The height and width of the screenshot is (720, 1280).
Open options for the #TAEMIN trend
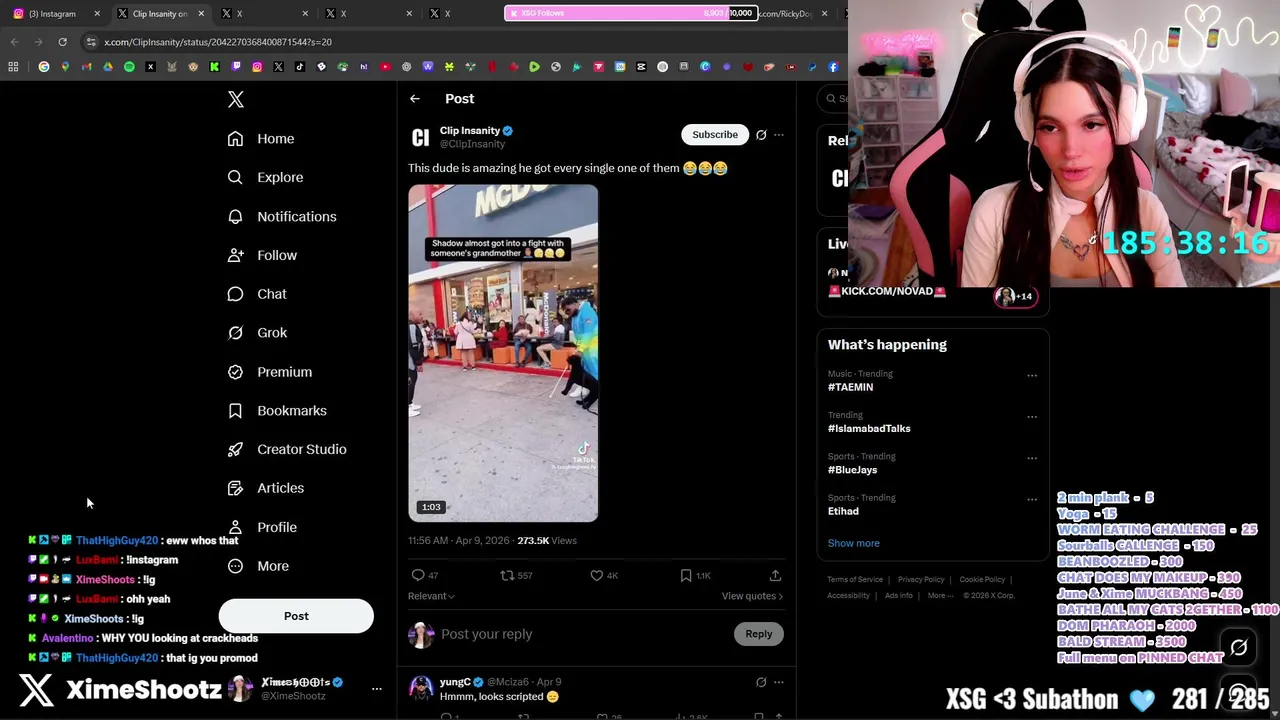tap(1032, 376)
